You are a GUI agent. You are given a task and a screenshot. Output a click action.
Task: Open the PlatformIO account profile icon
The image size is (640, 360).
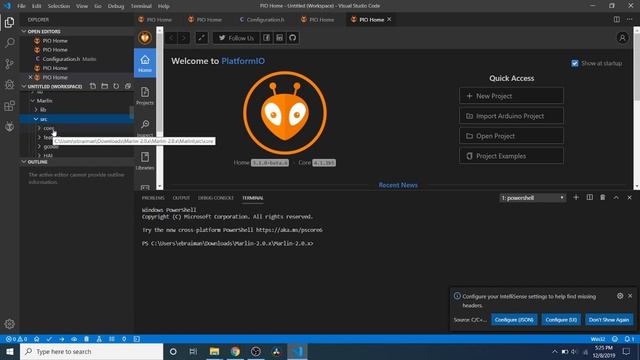[622, 38]
